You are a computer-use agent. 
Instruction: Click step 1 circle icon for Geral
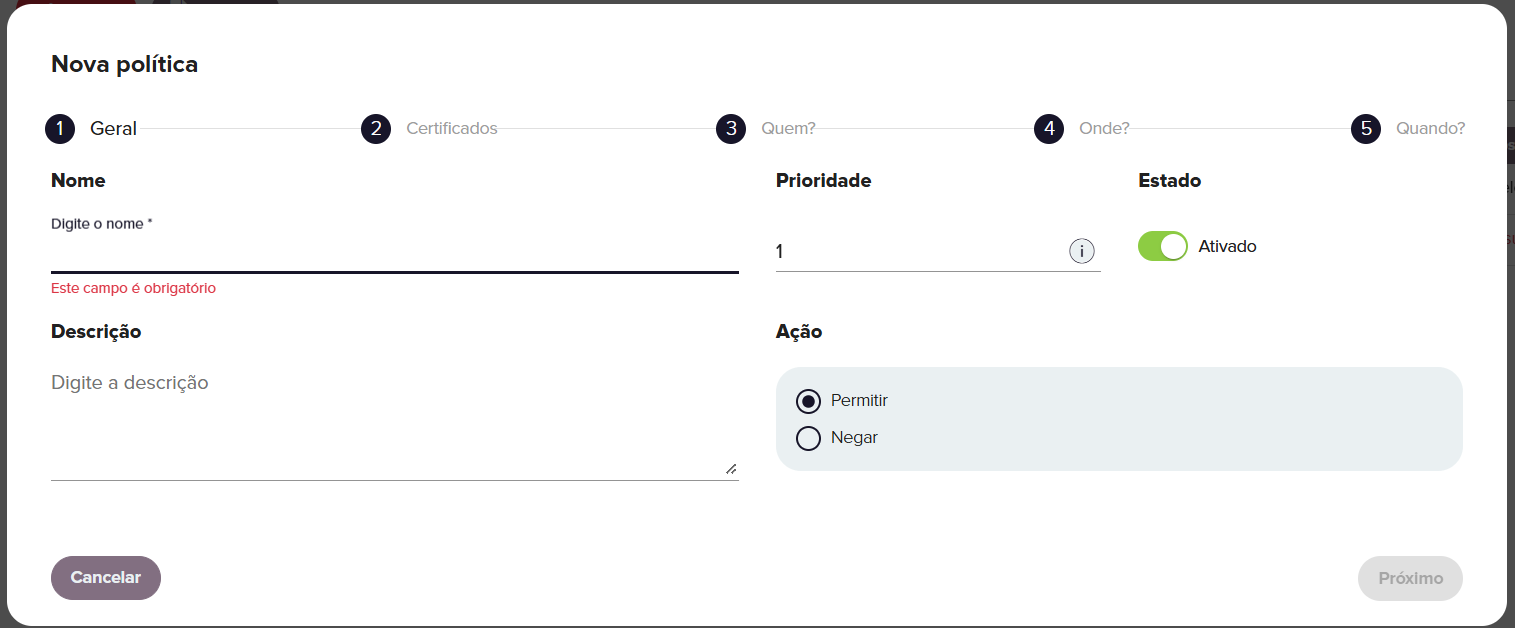coord(60,129)
